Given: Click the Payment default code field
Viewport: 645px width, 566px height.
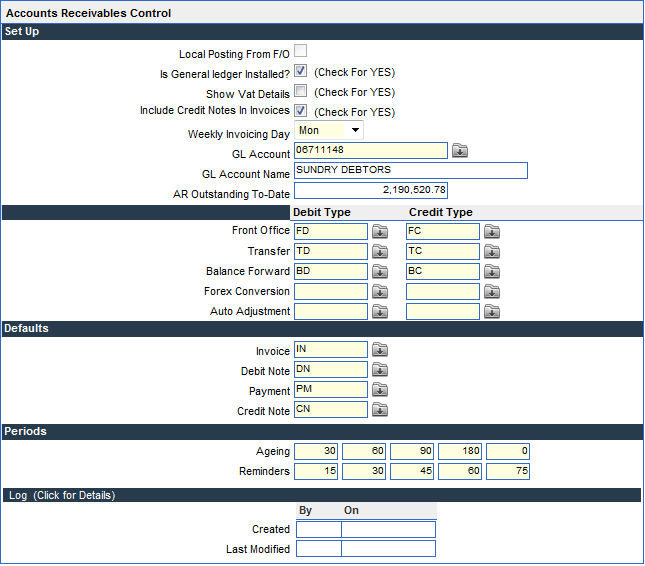Looking at the screenshot, I should click(x=330, y=390).
